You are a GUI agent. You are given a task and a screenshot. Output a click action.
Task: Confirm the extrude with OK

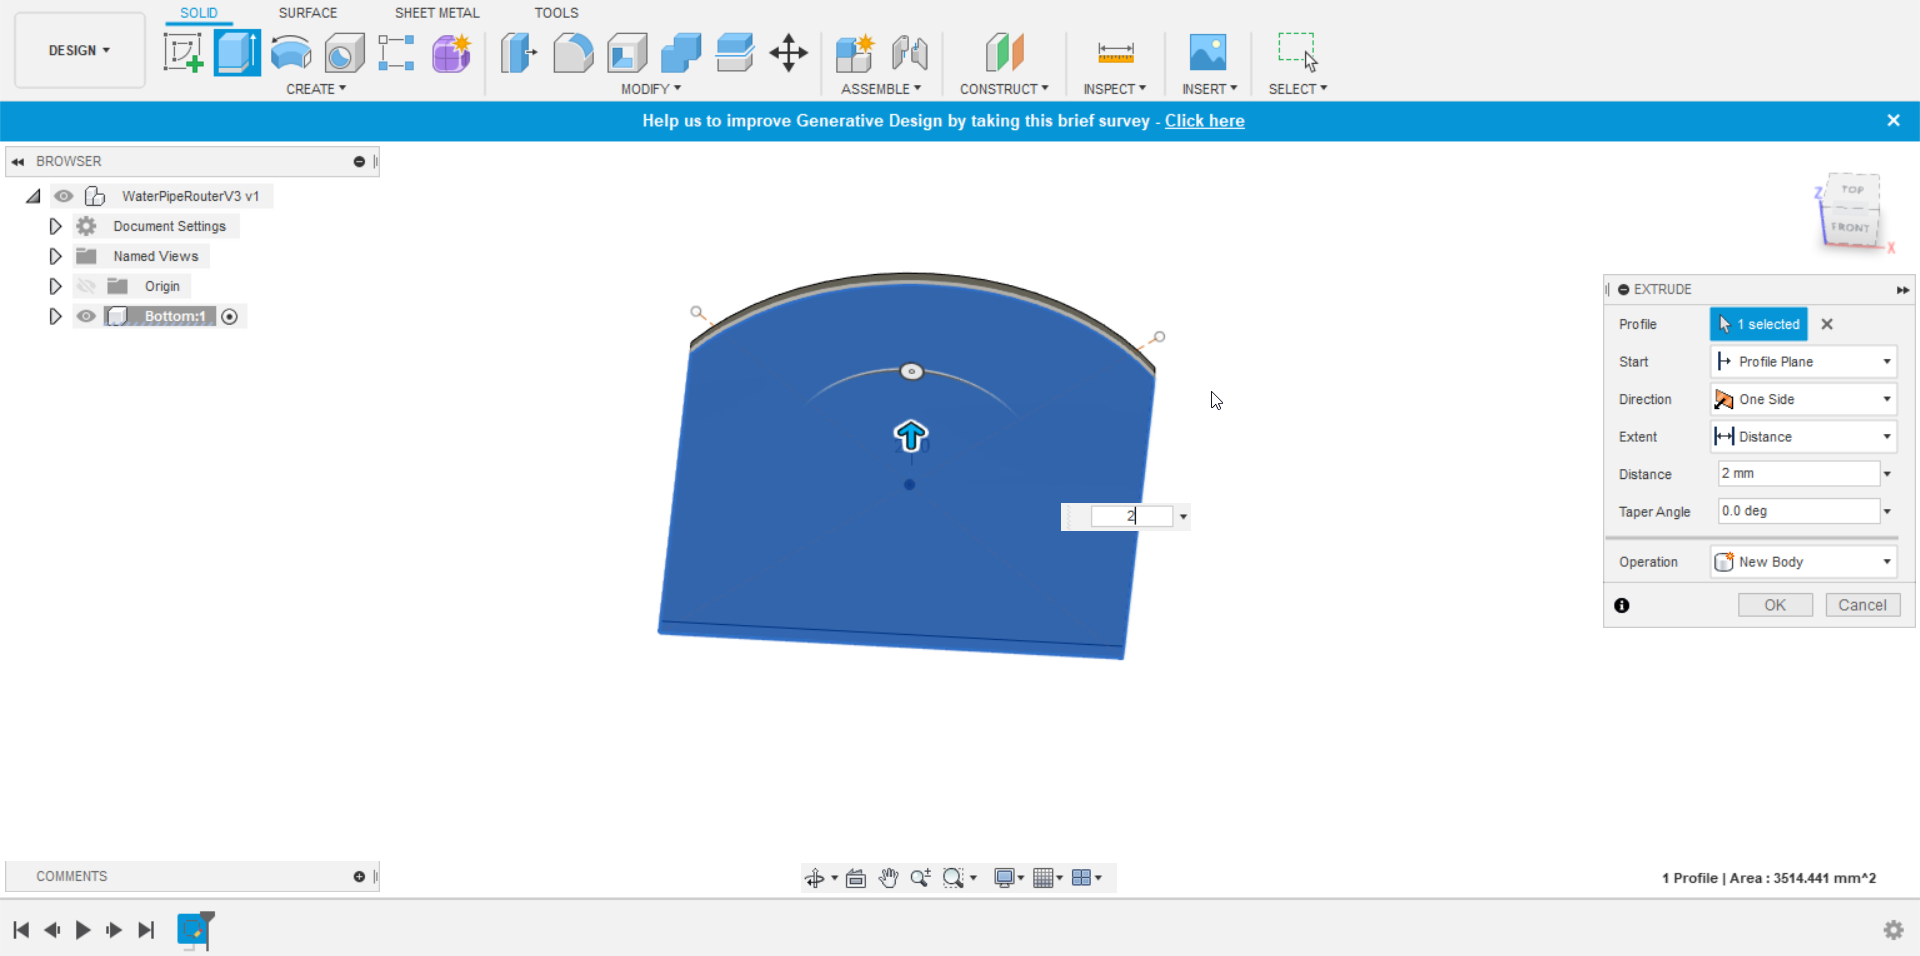[x=1775, y=605]
